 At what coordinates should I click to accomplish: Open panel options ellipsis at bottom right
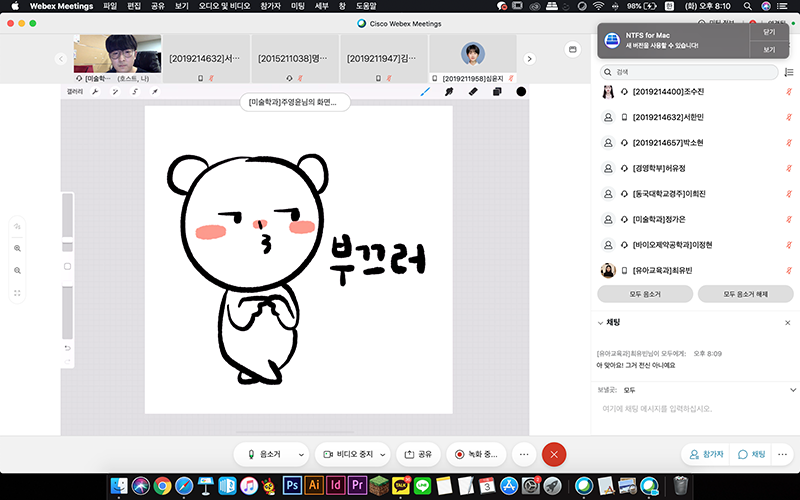[782, 454]
